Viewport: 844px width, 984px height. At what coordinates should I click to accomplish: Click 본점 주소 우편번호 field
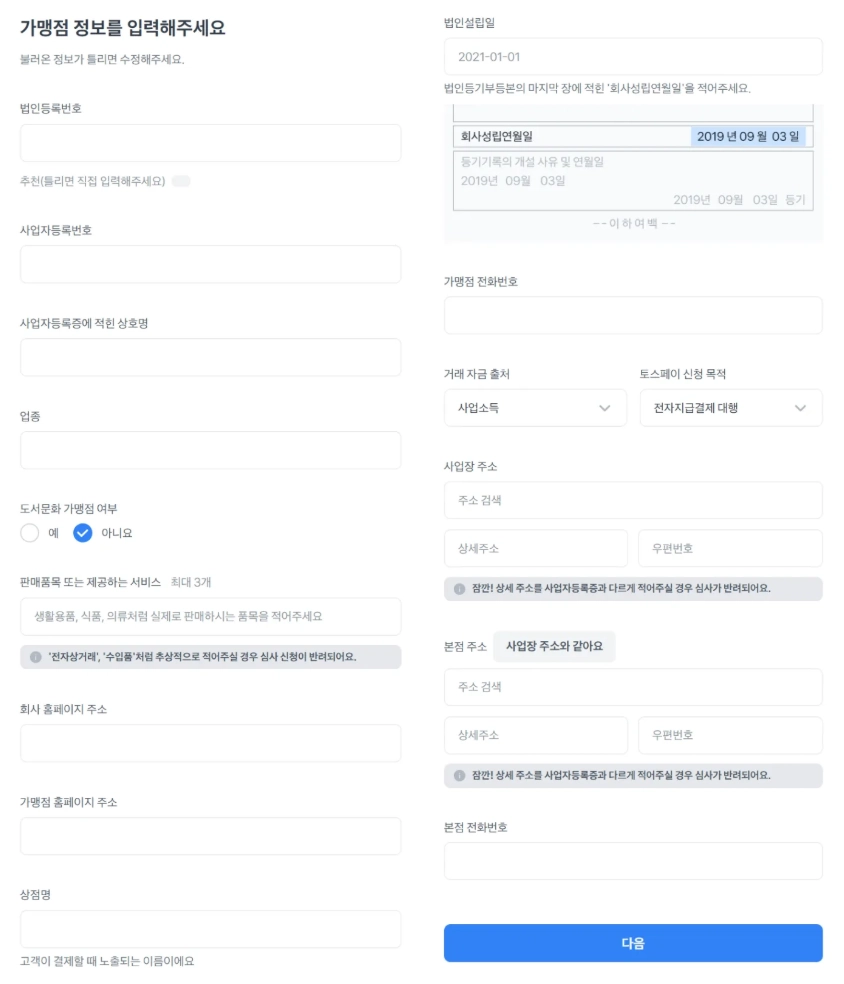730,735
